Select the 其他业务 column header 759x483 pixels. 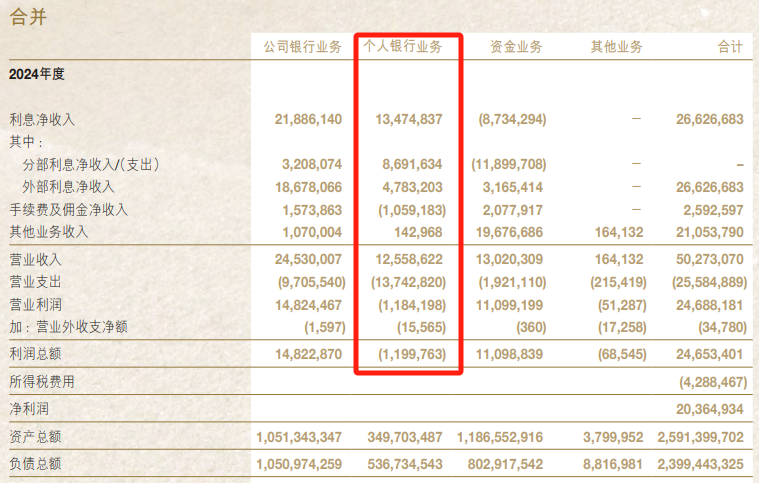tap(617, 47)
